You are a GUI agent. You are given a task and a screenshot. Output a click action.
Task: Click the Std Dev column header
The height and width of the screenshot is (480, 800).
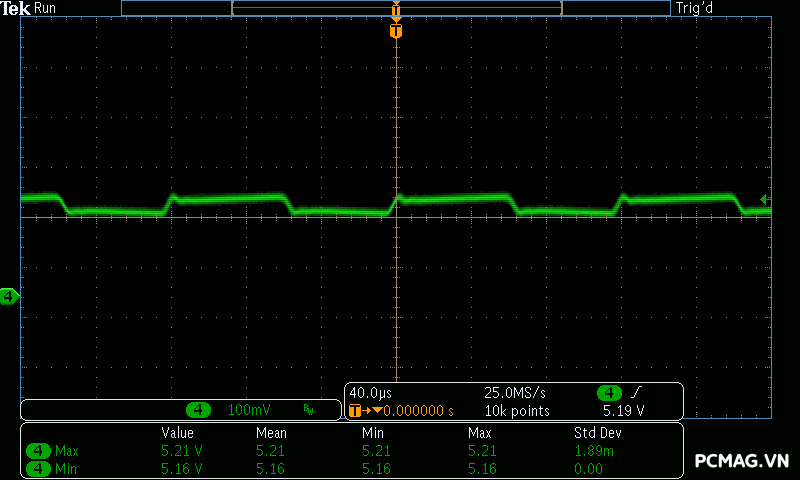598,433
